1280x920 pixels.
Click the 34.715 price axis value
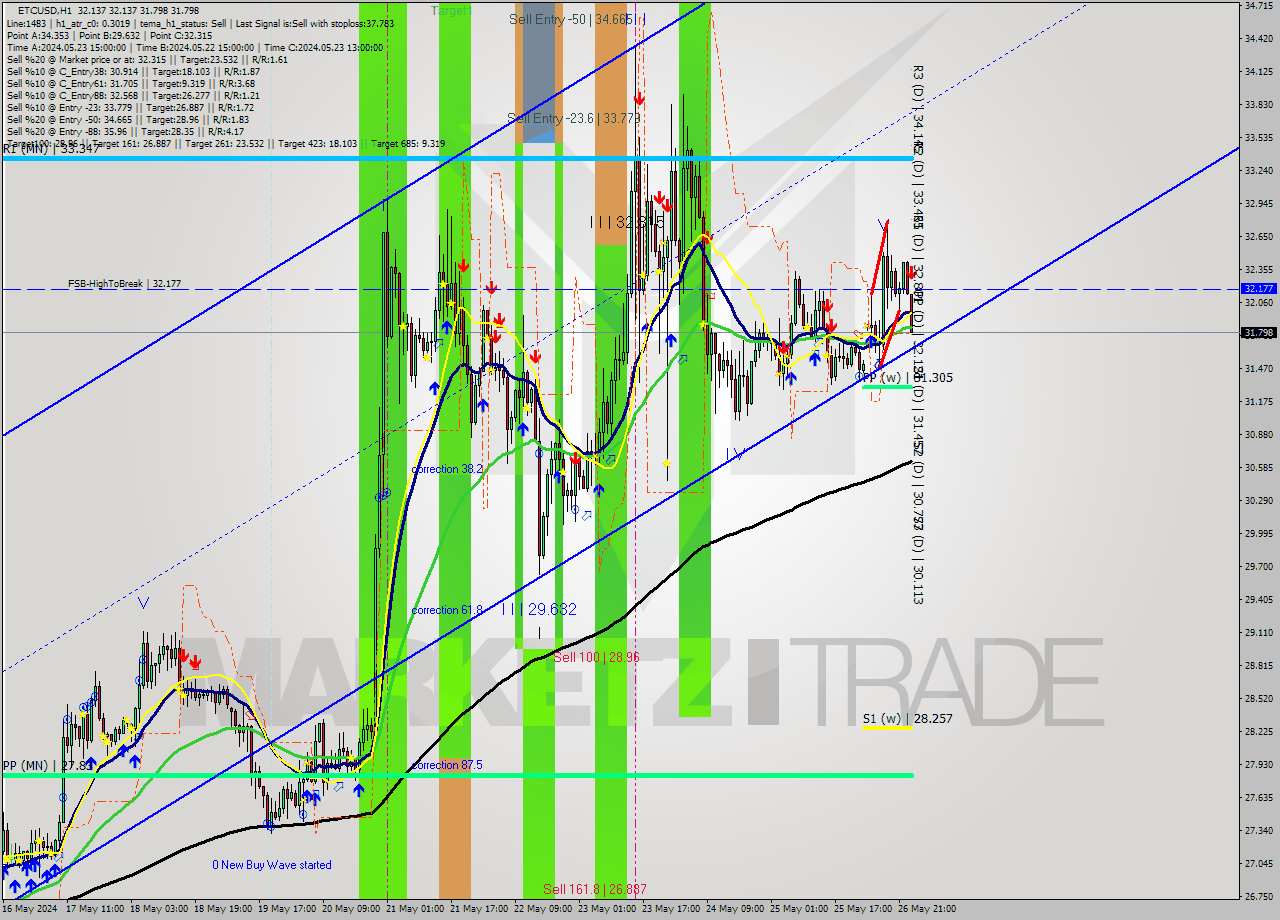click(1258, 6)
